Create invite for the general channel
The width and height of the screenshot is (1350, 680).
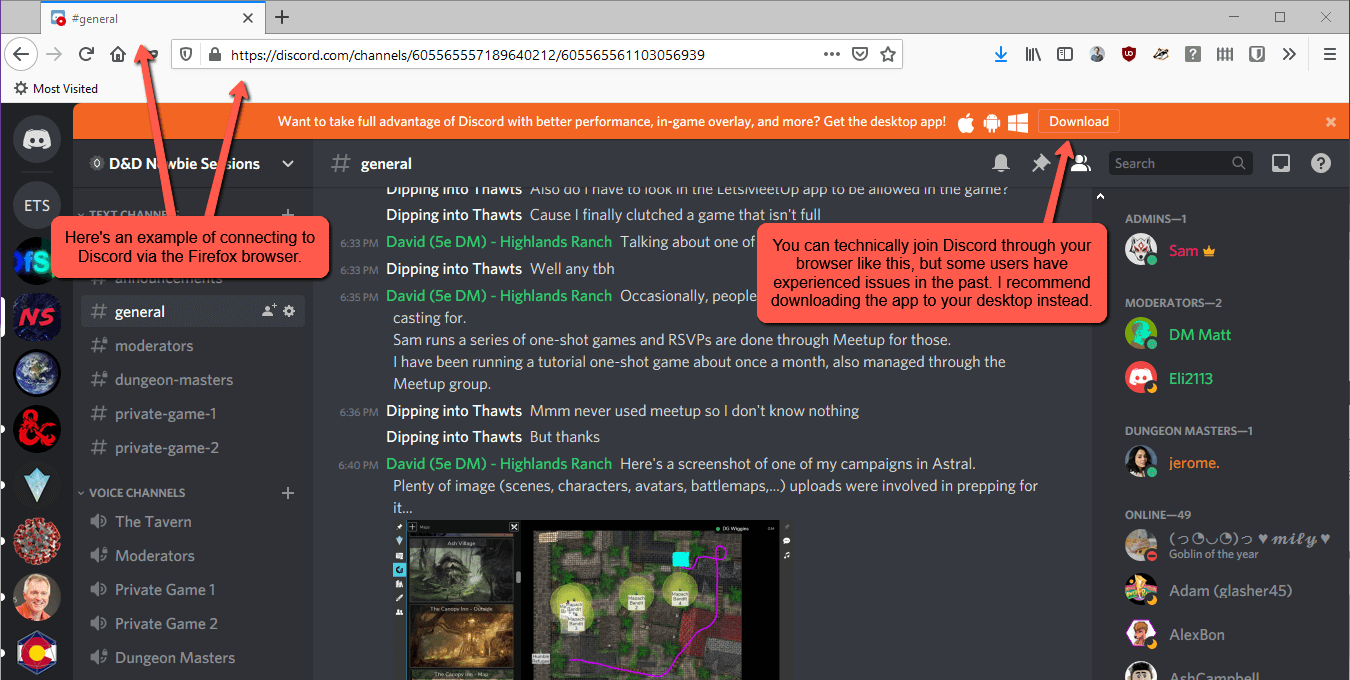[x=268, y=311]
